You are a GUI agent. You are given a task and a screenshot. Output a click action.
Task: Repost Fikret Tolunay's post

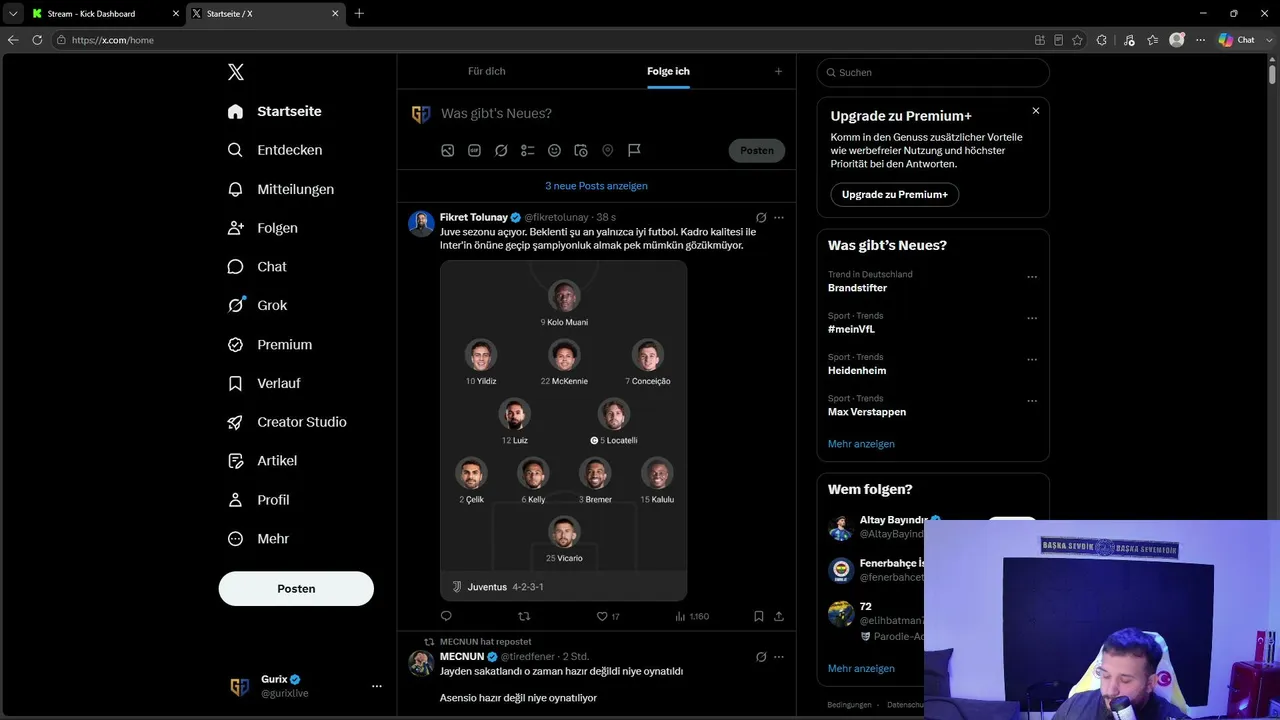[523, 616]
